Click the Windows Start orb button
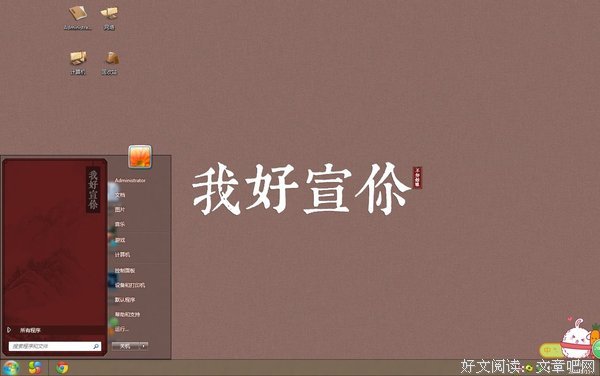This screenshot has height=376, width=600. [10, 368]
